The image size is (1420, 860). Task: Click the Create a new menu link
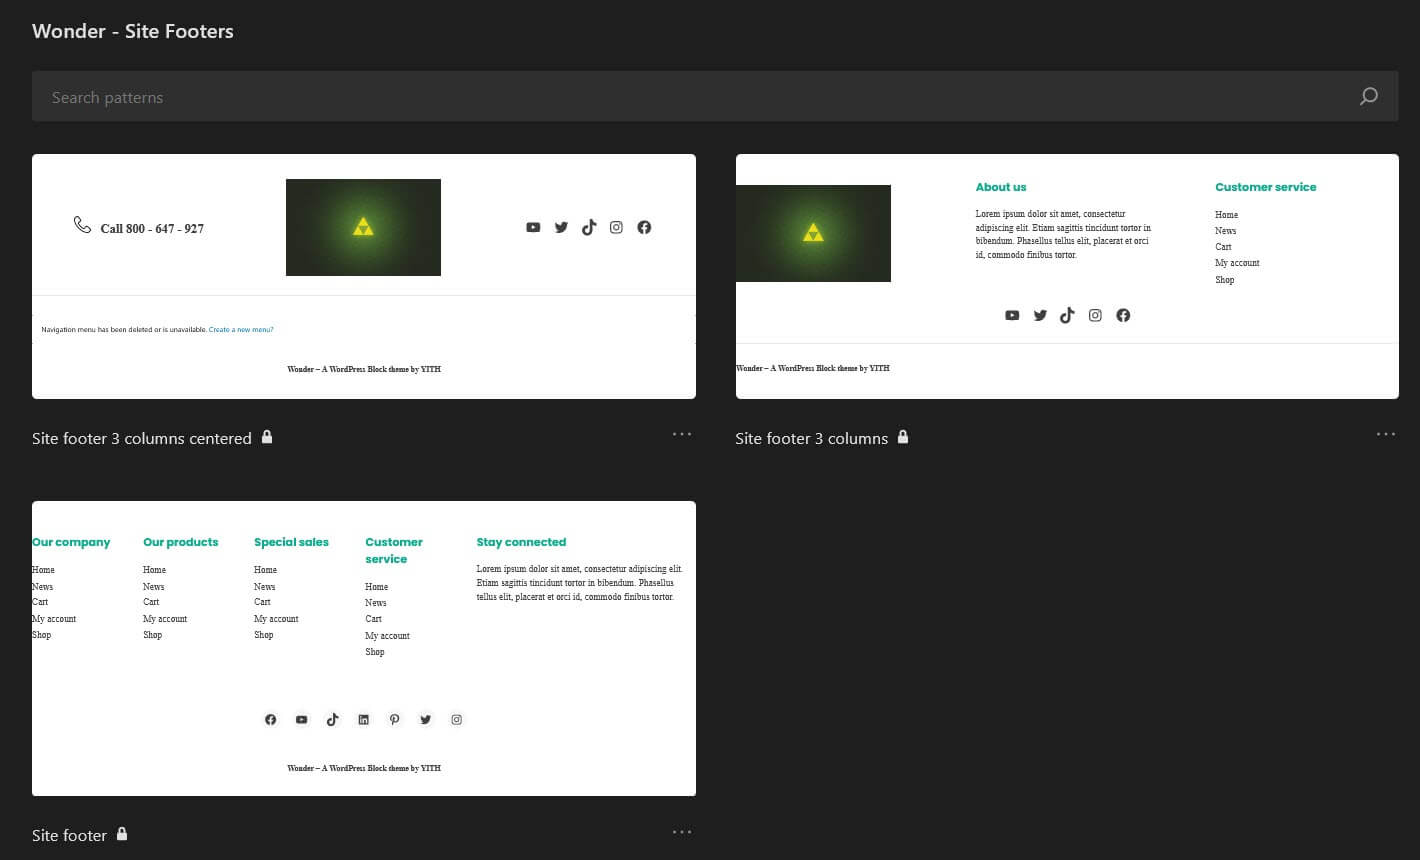click(241, 329)
